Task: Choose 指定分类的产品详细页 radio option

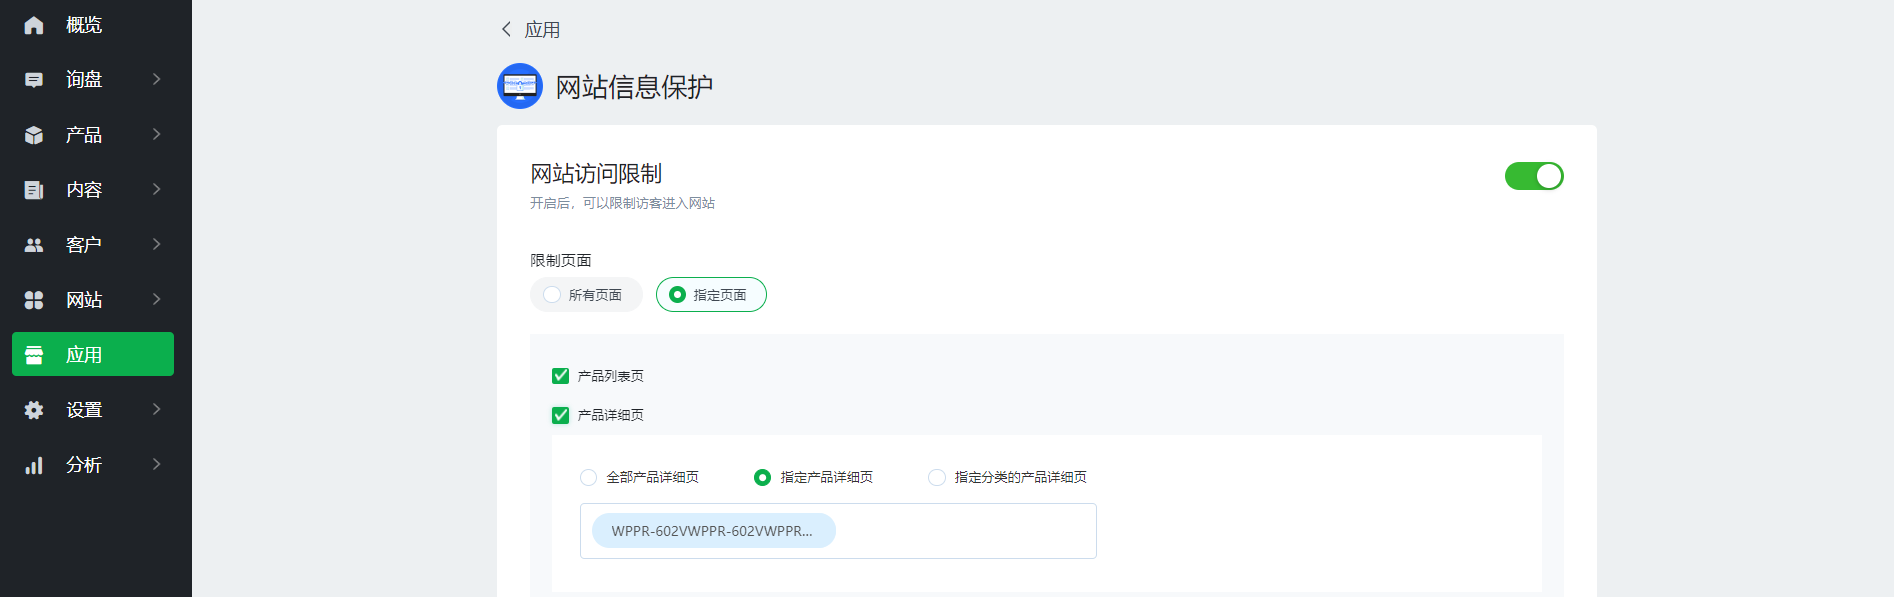Action: tap(1008, 478)
